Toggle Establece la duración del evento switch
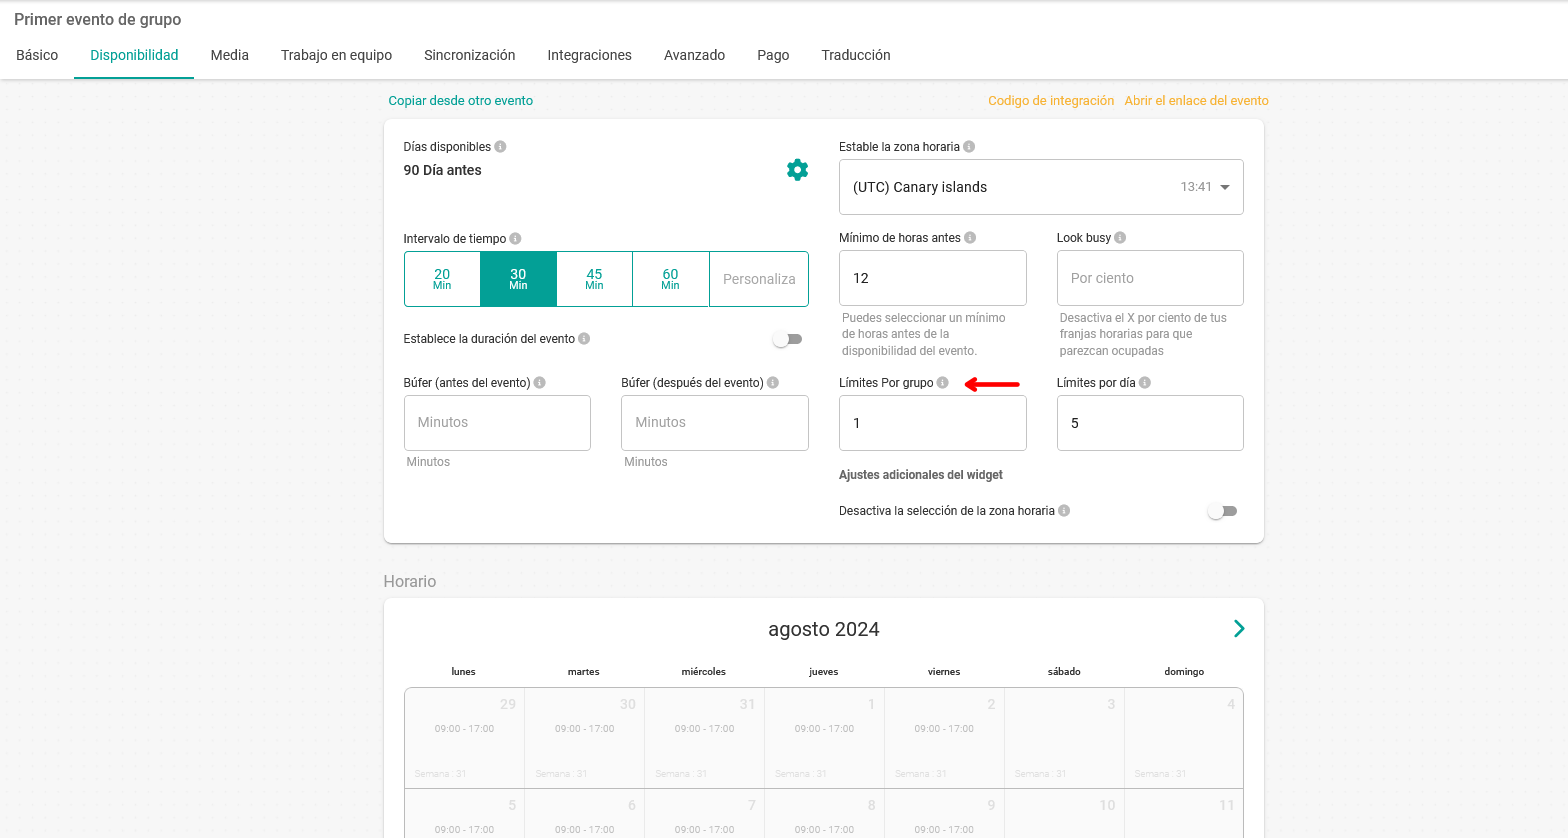 (788, 340)
